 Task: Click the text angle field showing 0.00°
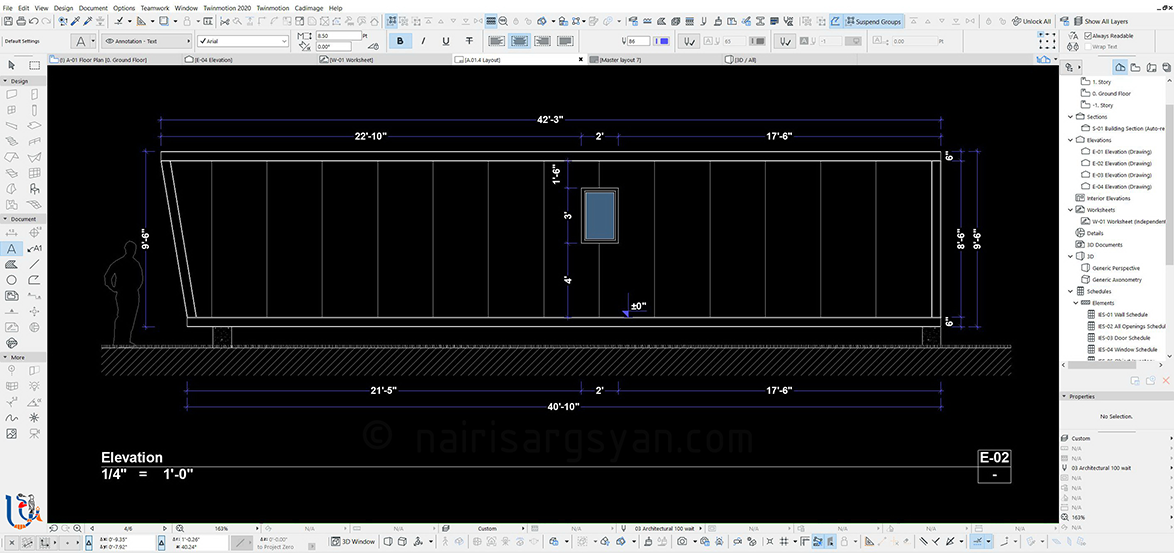(335, 46)
